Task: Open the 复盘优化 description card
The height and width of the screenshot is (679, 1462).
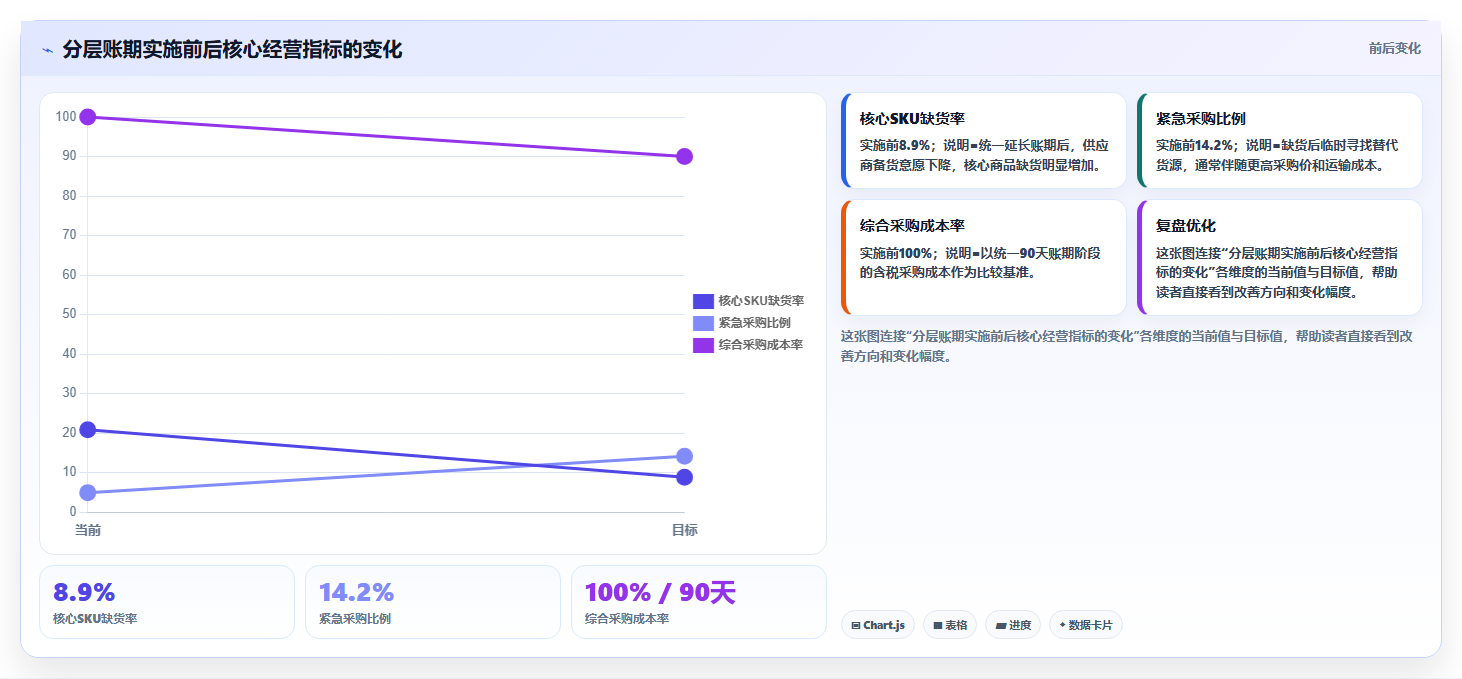Action: (x=1280, y=258)
